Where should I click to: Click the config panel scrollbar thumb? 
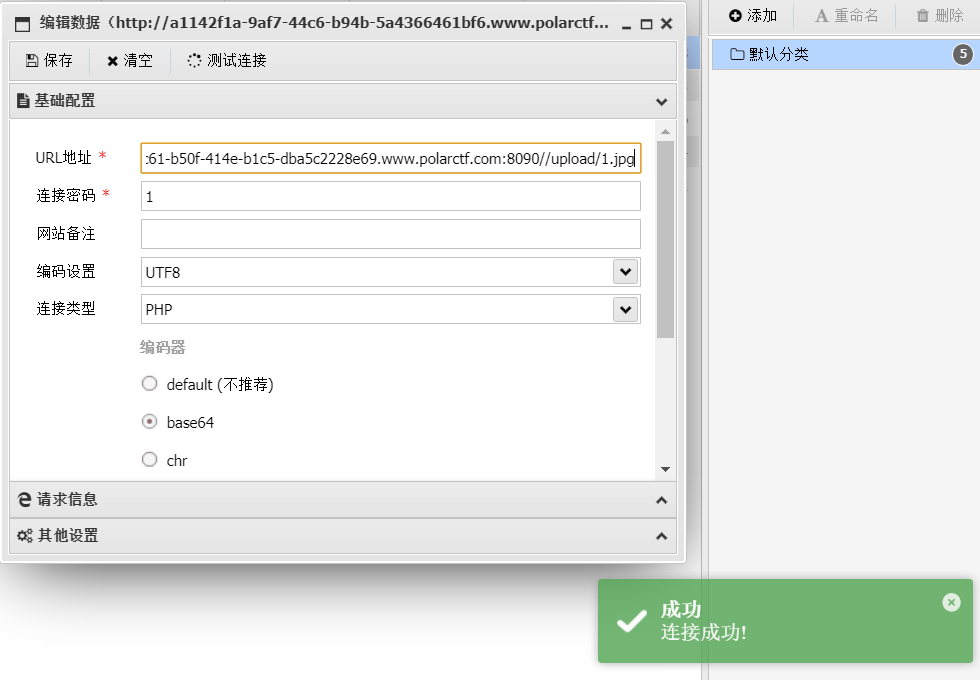point(665,239)
